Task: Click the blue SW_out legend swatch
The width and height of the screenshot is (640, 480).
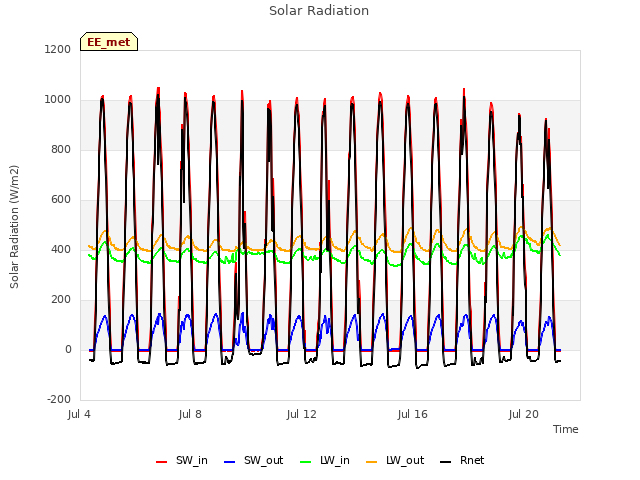Action: [x=230, y=462]
